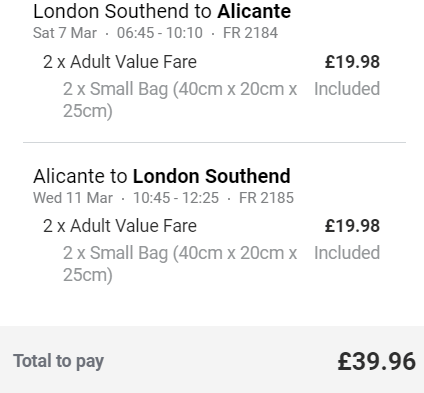This screenshot has width=424, height=393.
Task: Click the return £19.98 fare price
Action: [352, 226]
